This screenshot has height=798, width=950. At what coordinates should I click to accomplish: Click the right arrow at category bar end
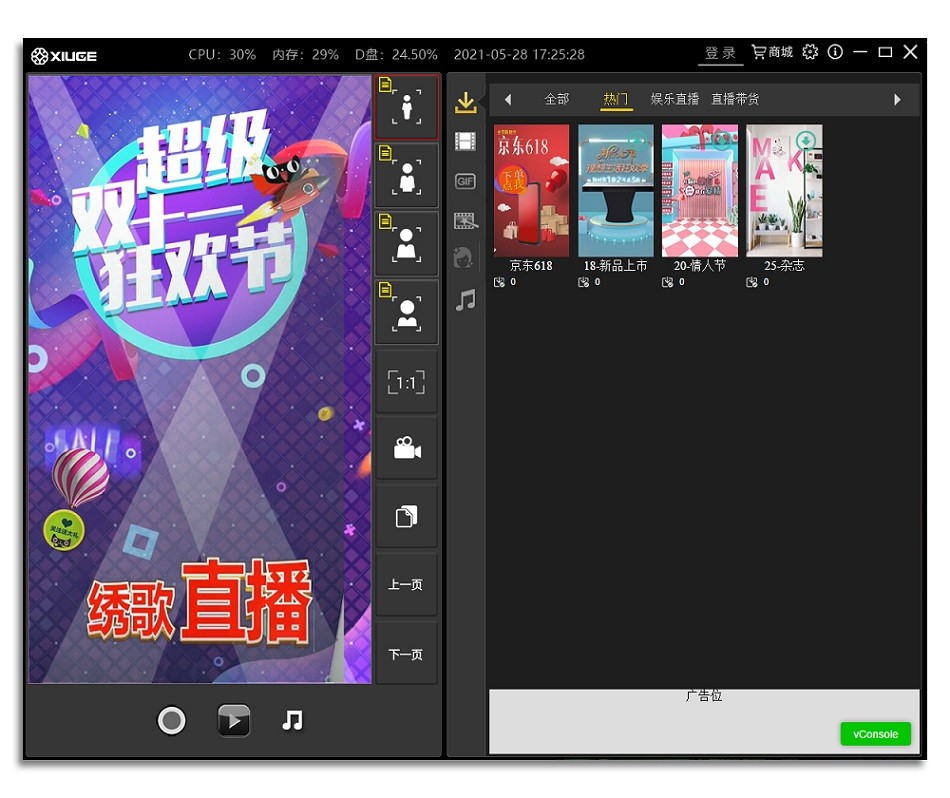[897, 99]
